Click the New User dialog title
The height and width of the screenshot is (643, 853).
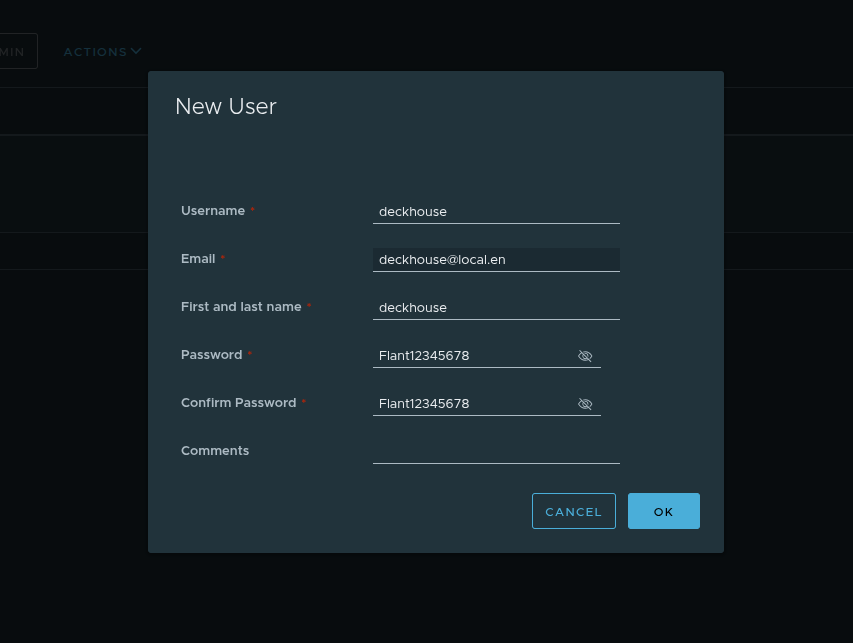pos(225,106)
